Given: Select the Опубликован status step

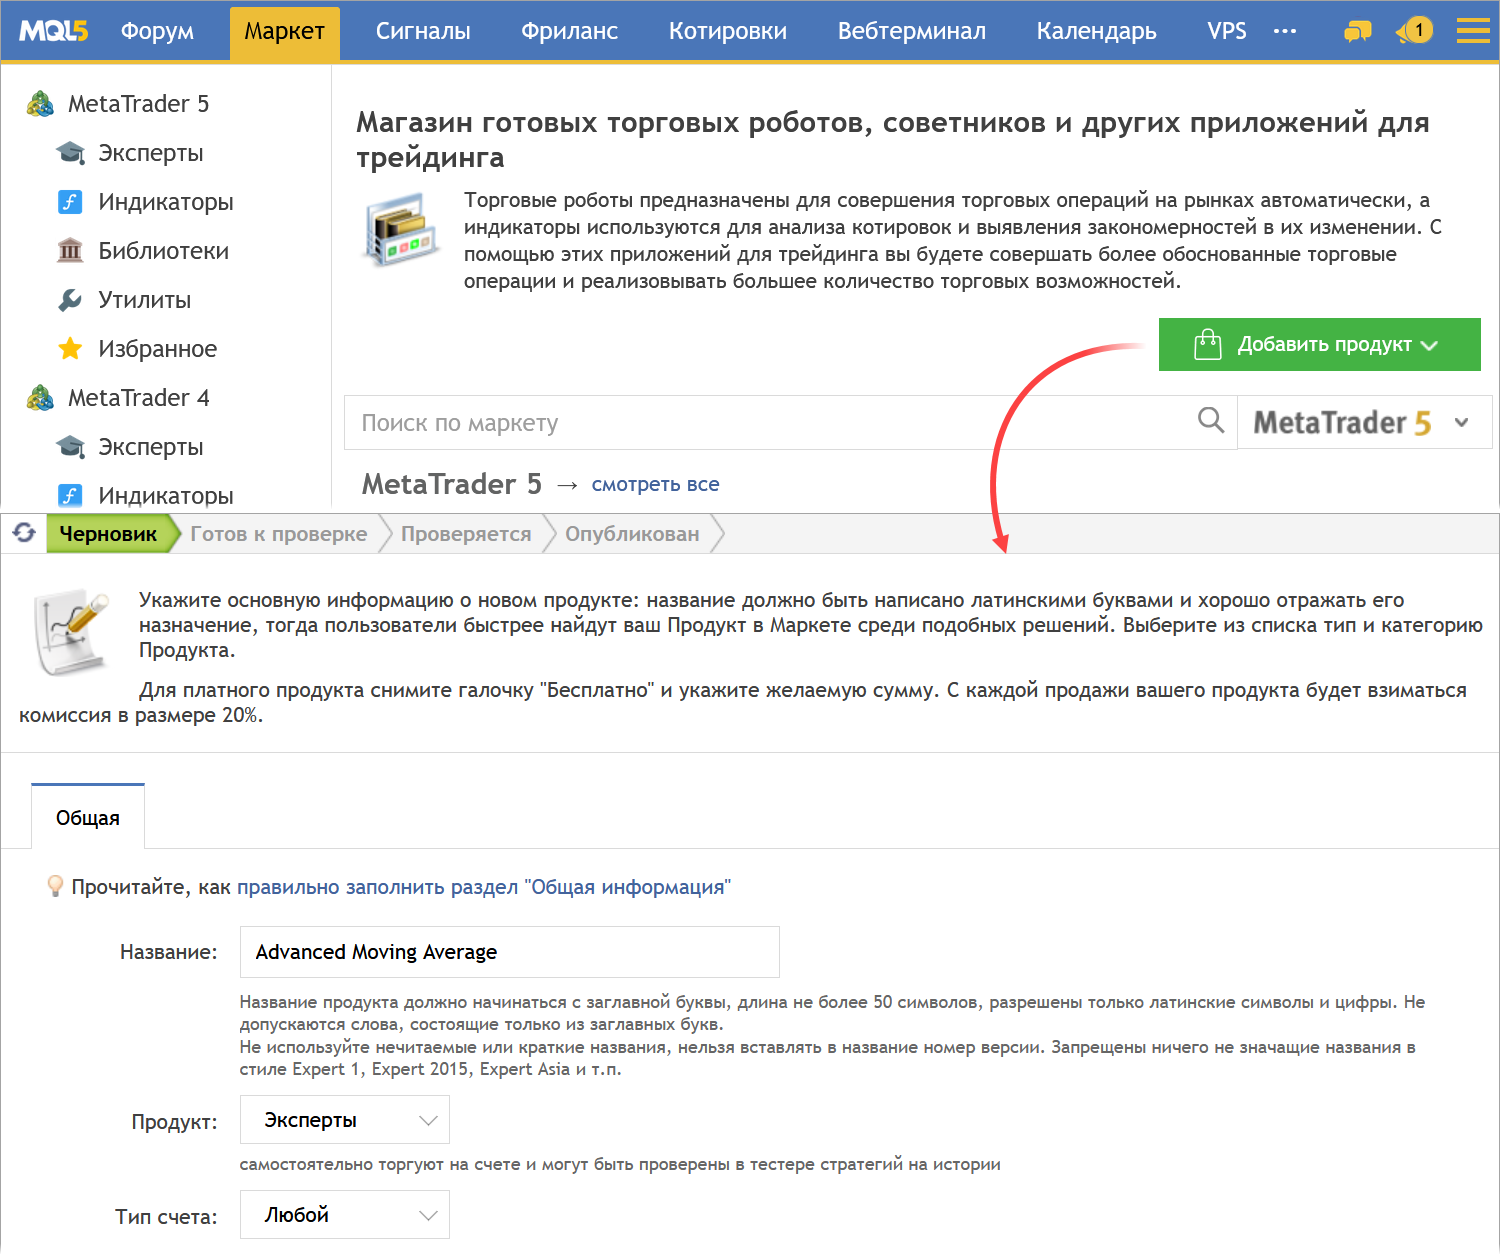Looking at the screenshot, I should click(x=632, y=534).
